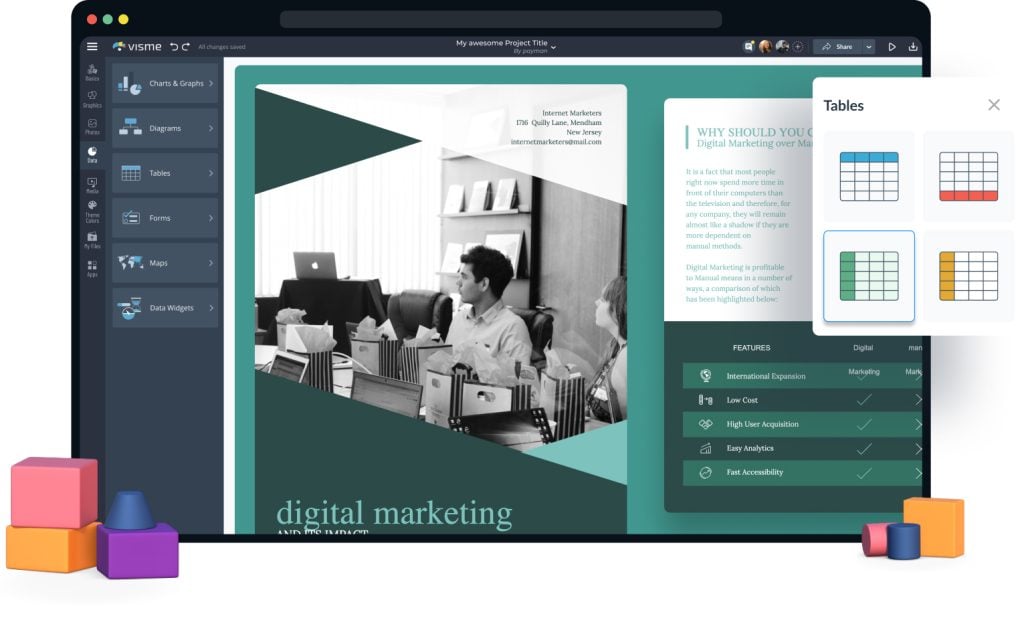Open the Apps sidebar icon

pyautogui.click(x=92, y=268)
